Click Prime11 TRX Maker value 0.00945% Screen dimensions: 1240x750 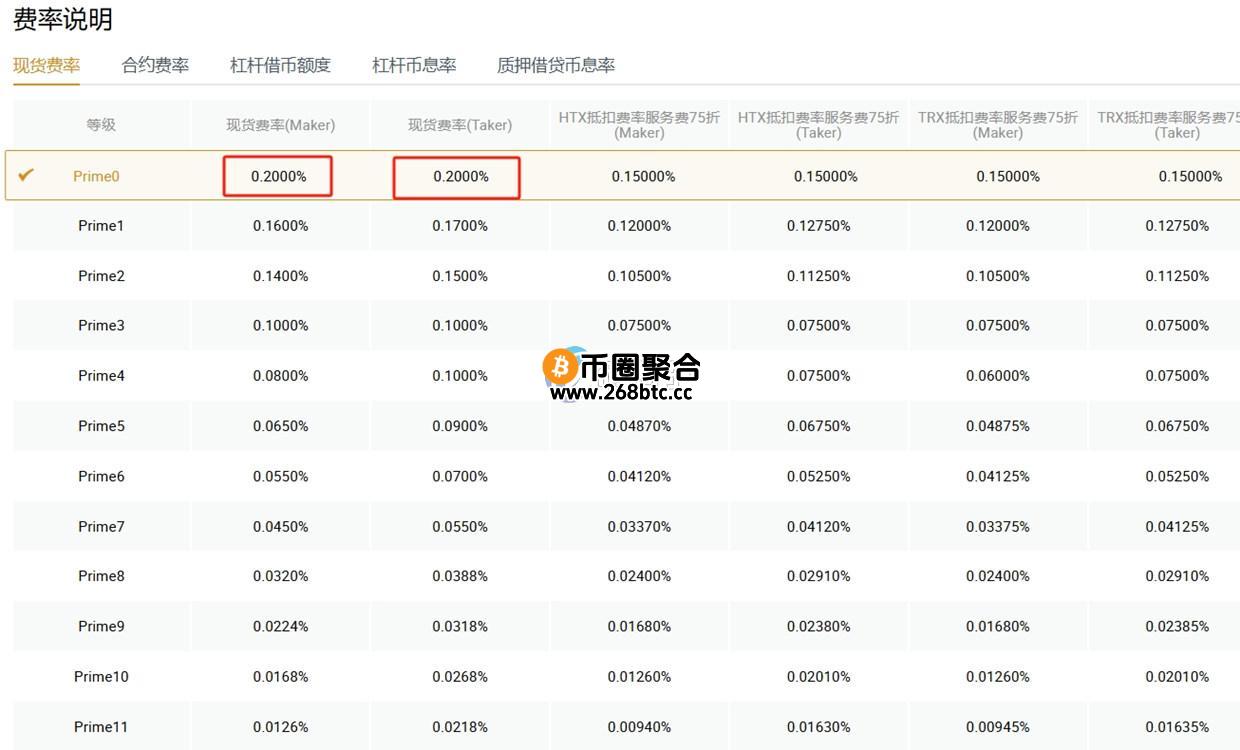point(998,727)
